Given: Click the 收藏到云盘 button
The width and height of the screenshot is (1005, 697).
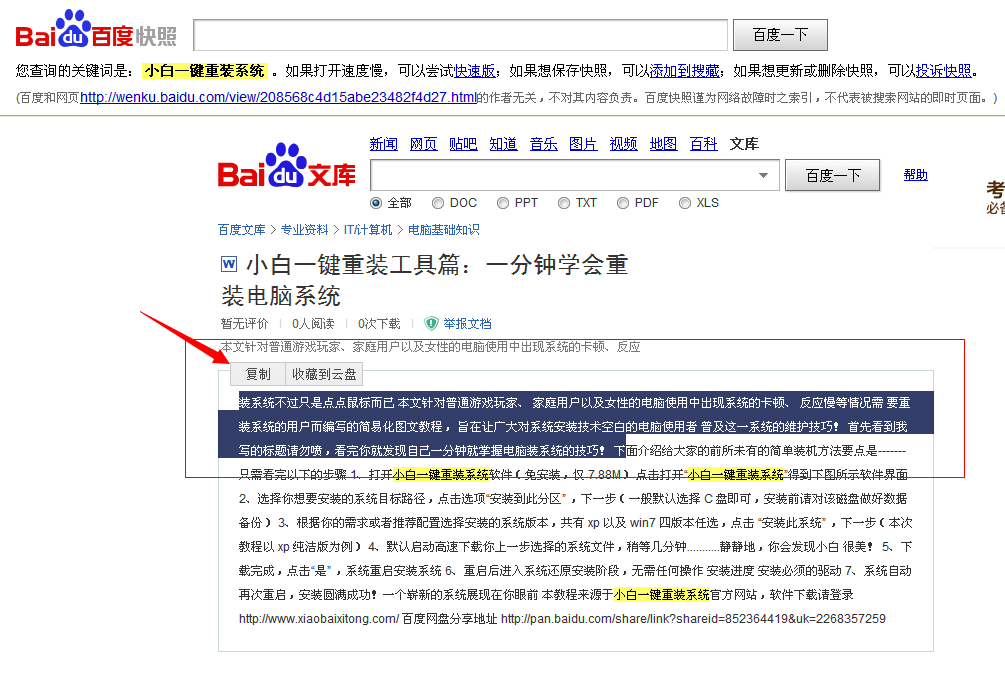Looking at the screenshot, I should tap(324, 374).
